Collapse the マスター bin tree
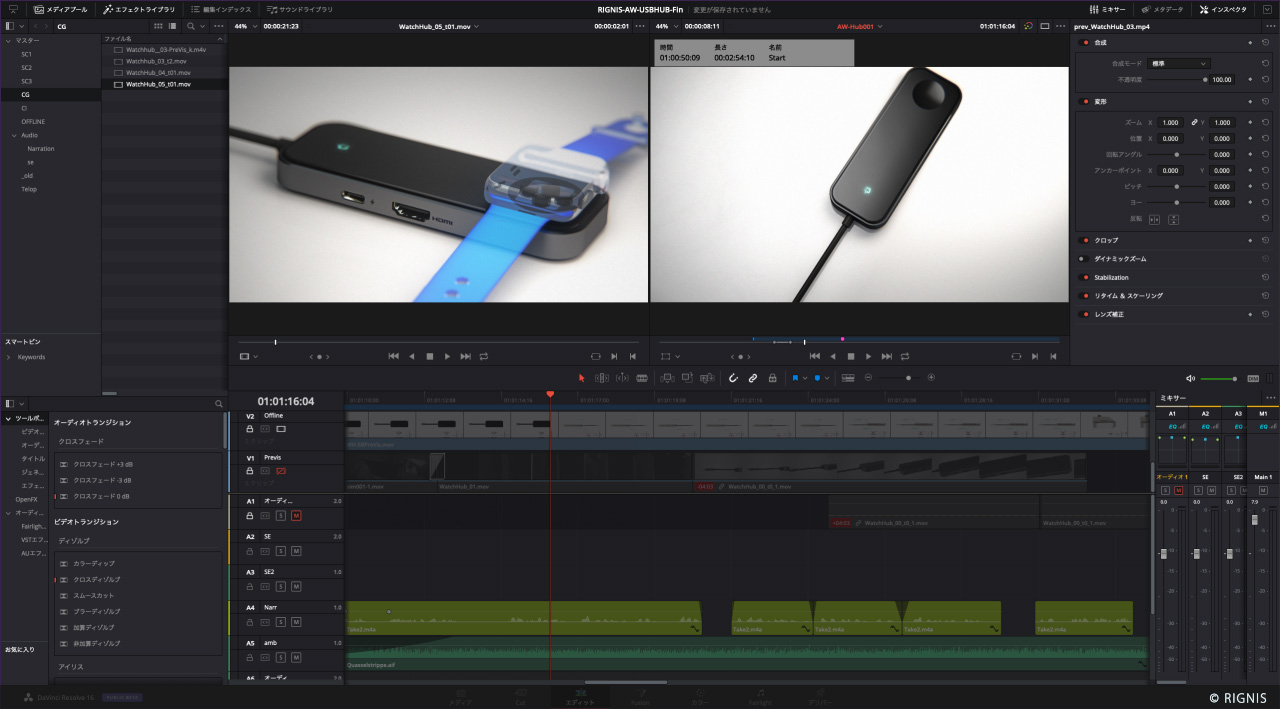Viewport: 1280px width, 709px height. point(8,40)
